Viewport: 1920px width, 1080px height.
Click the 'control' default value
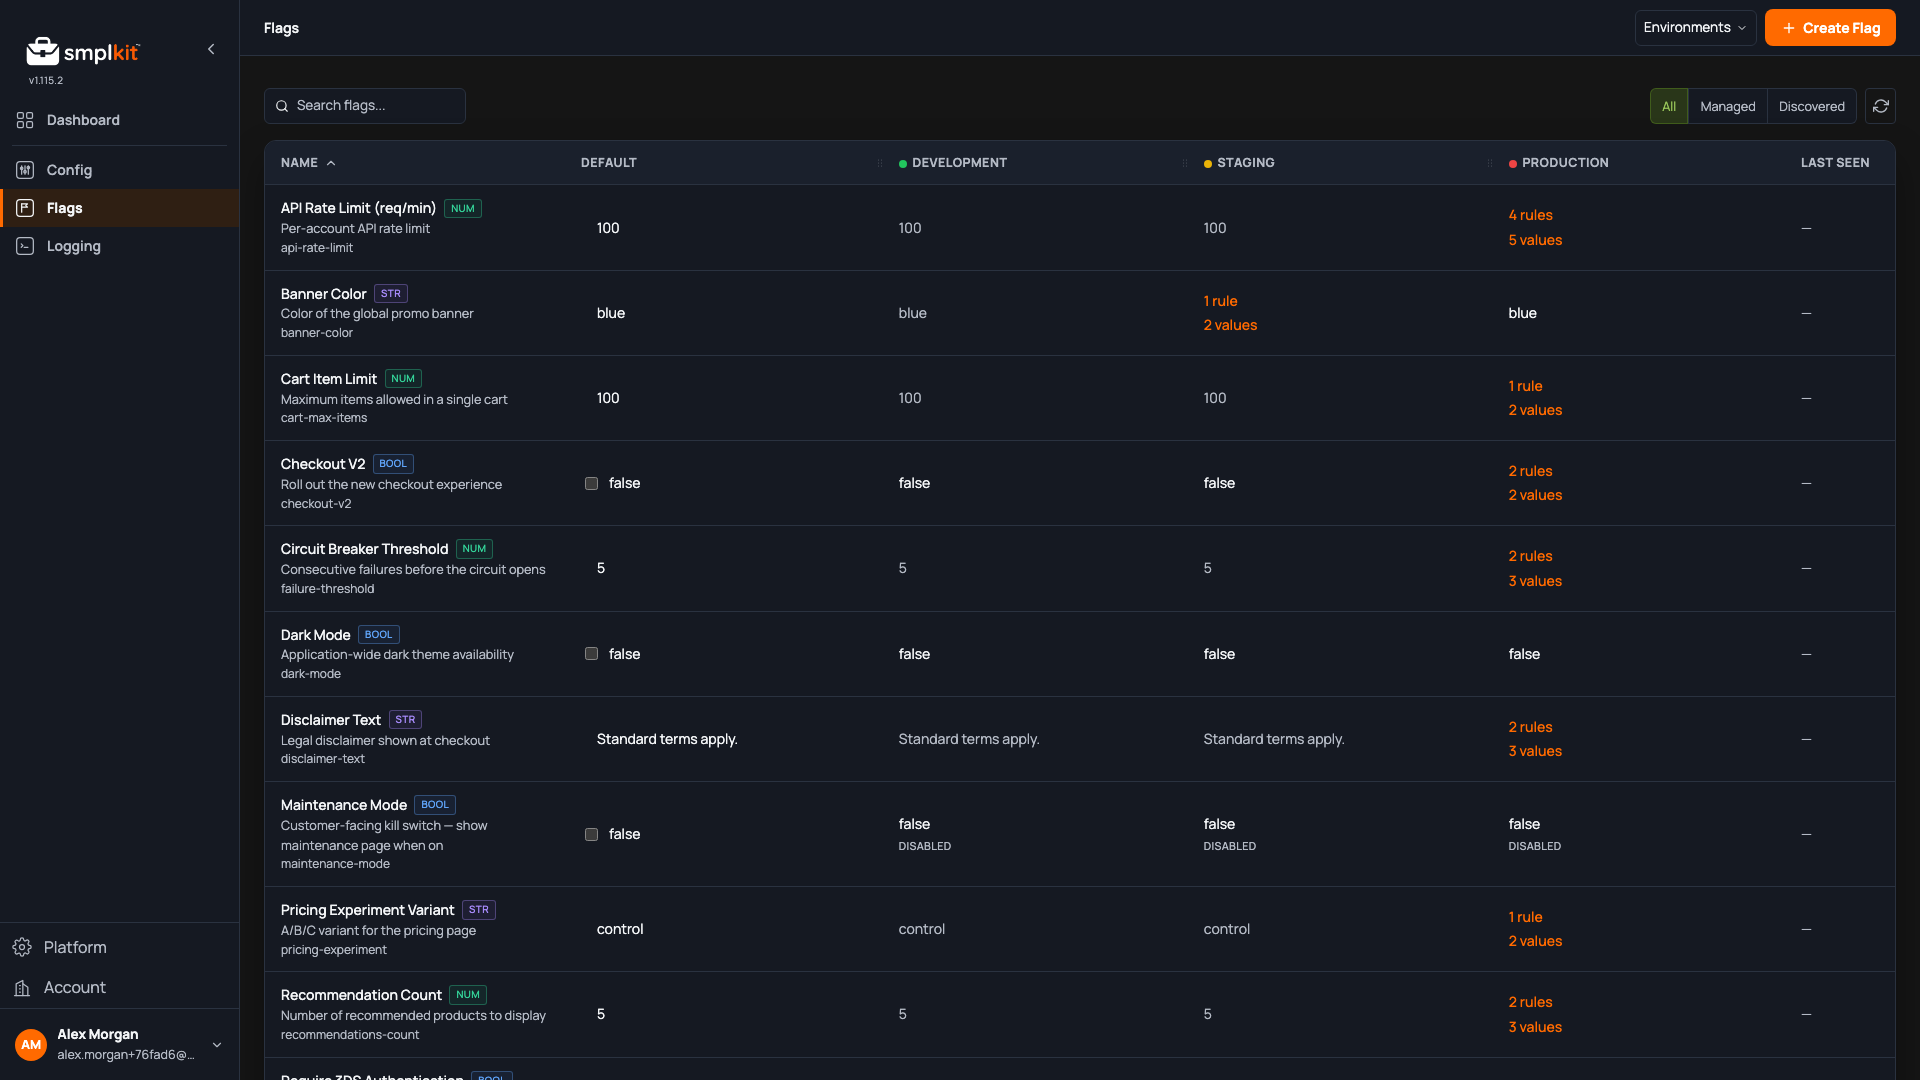click(620, 929)
